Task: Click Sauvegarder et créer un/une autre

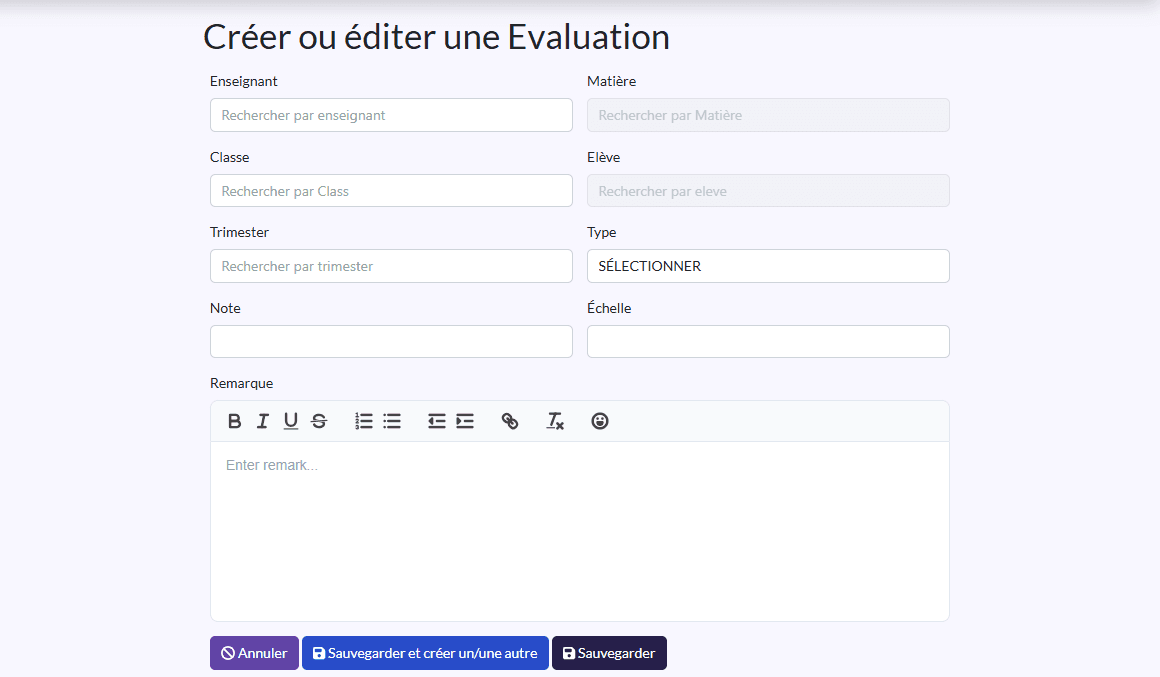Action: coord(425,653)
